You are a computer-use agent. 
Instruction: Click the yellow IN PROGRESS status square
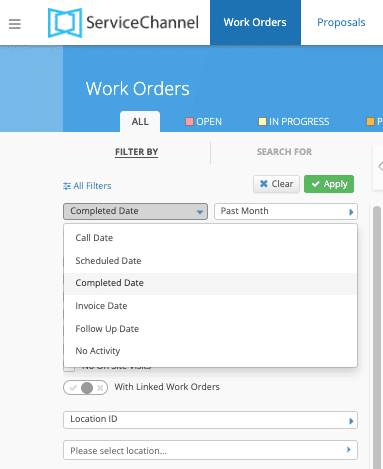pos(262,122)
